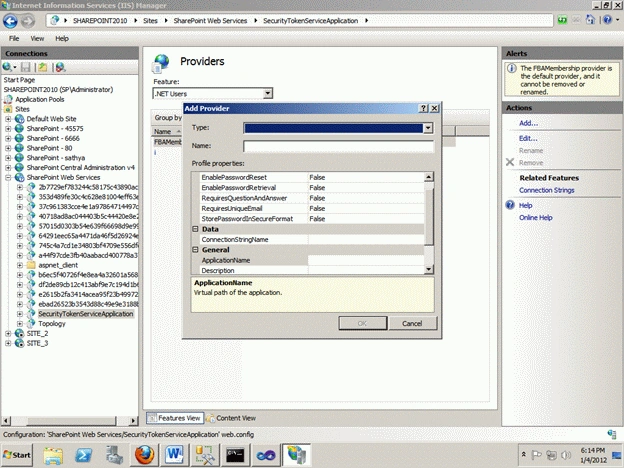Click the provider Name input field
624x468 pixels.
point(338,146)
